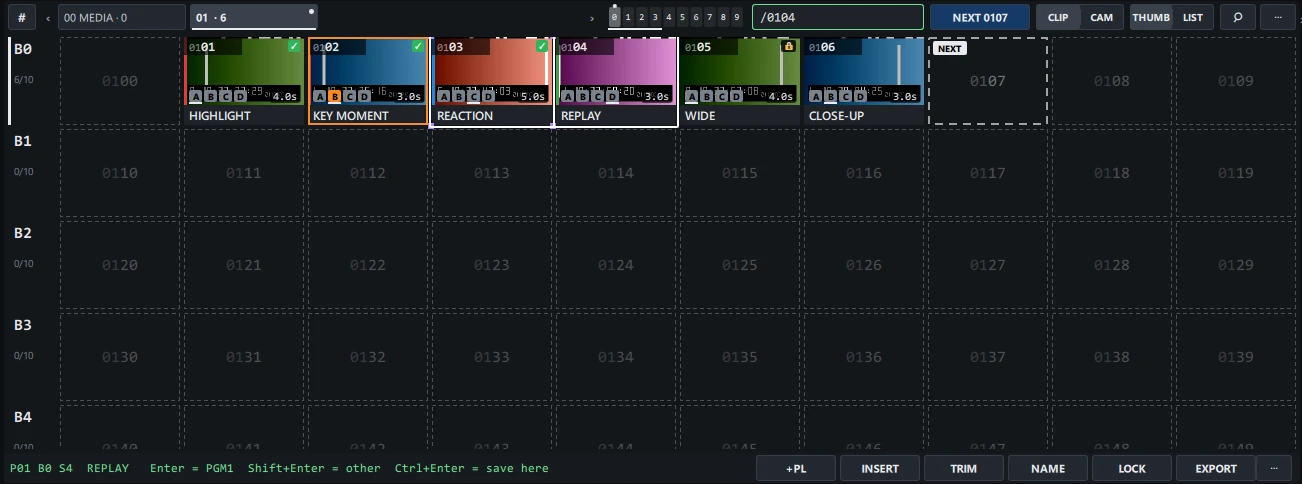
Task: Select camera D on REPLAY clip
Action: coord(610,97)
